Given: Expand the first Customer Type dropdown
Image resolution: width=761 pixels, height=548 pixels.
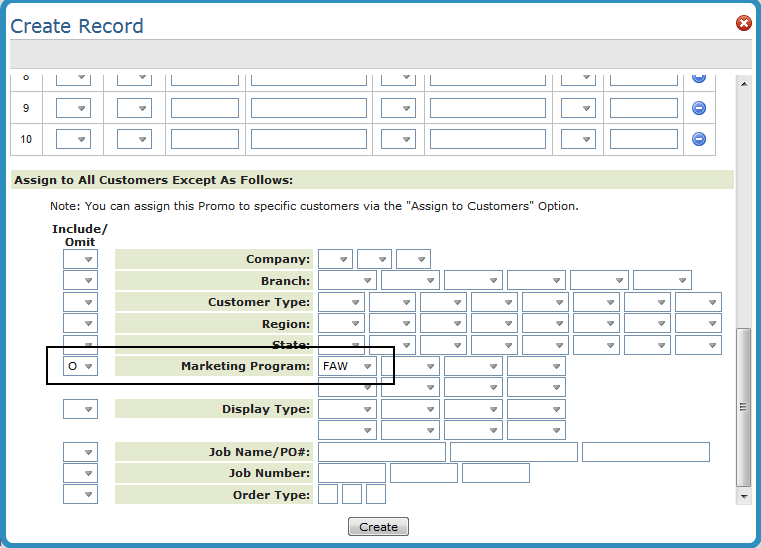Looking at the screenshot, I should pyautogui.click(x=341, y=302).
